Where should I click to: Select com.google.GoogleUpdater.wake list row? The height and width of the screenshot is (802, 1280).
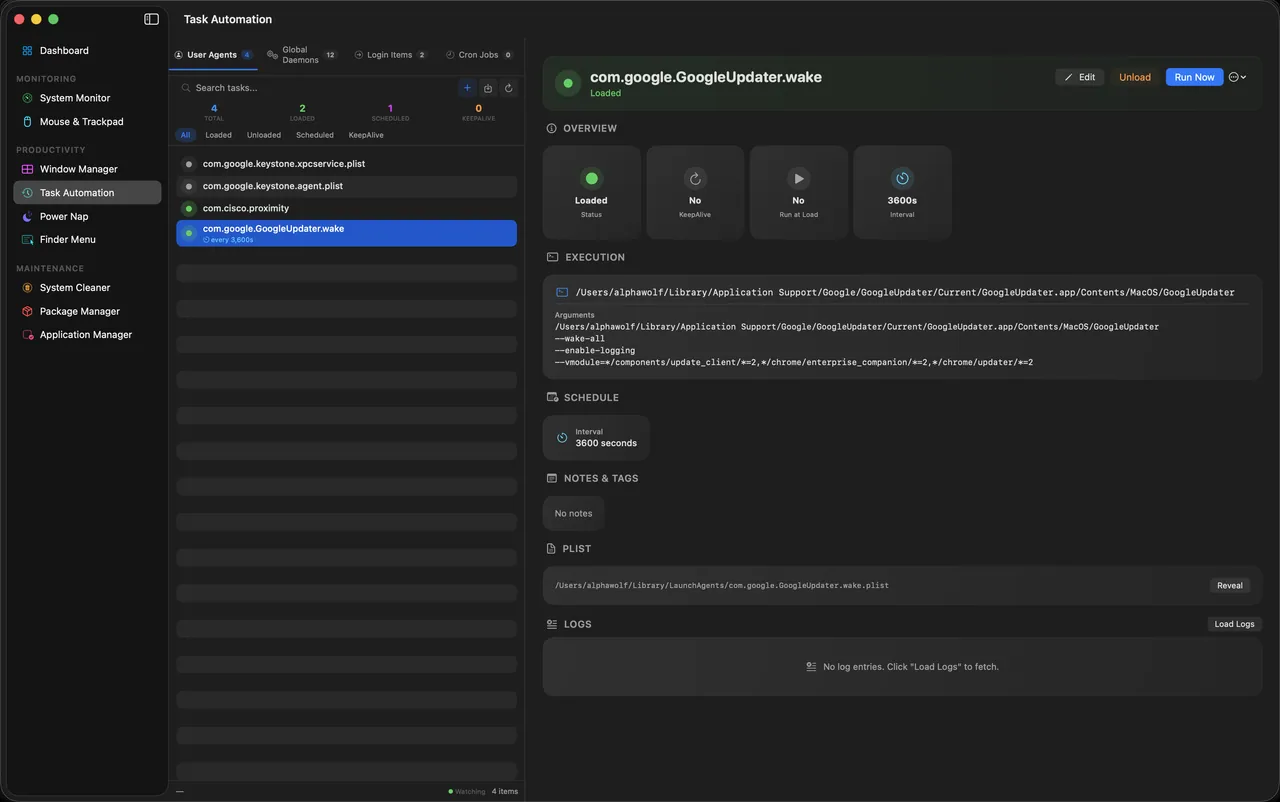coord(346,233)
